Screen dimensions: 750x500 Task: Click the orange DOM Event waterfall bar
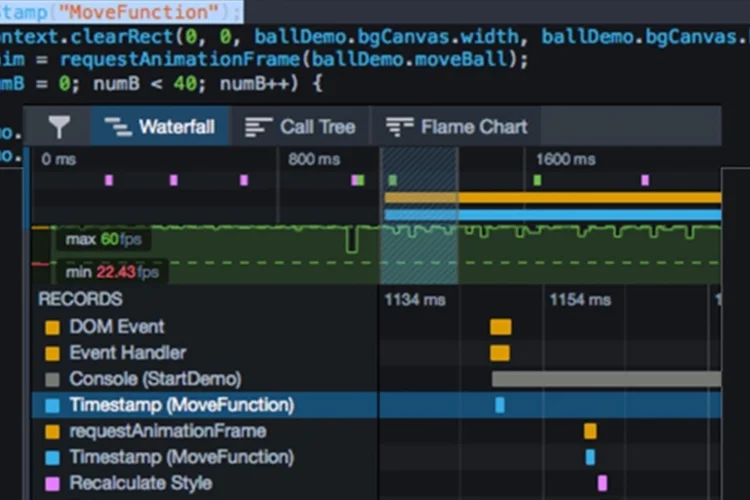click(x=501, y=327)
